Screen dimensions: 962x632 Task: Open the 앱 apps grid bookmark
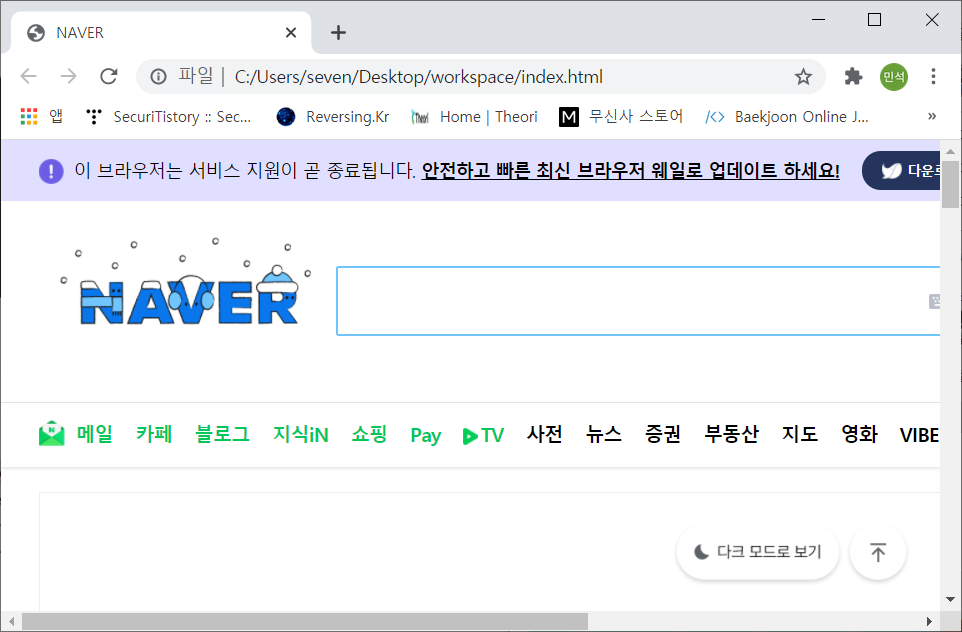[x=42, y=116]
